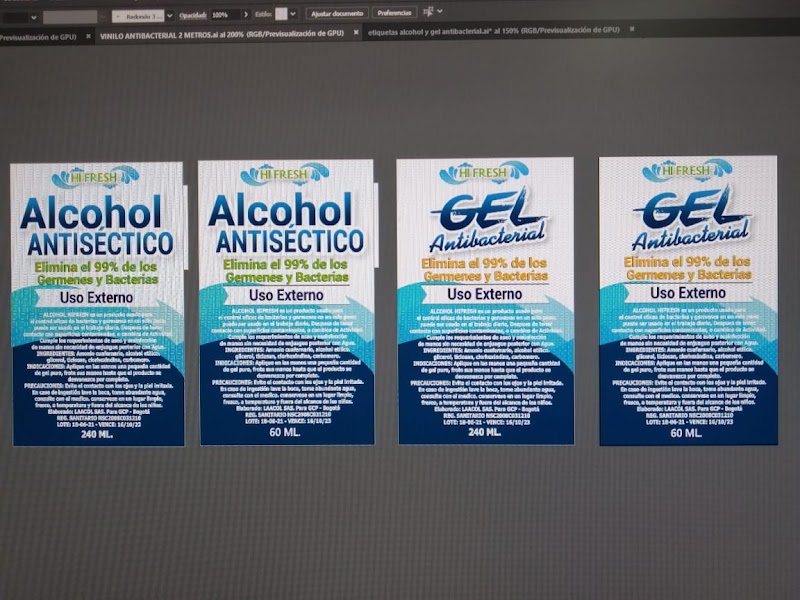The image size is (800, 600).
Task: Click 'Alcohol' title on the first label
Action: [91, 213]
